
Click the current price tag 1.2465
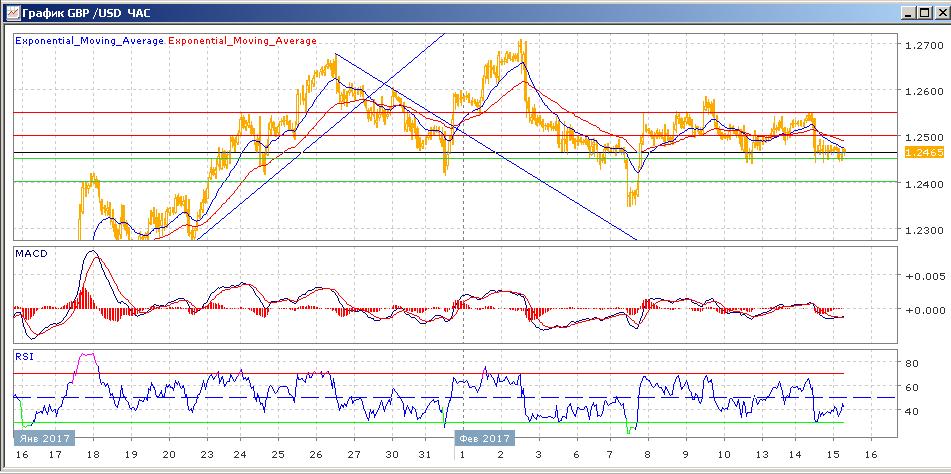(x=920, y=152)
